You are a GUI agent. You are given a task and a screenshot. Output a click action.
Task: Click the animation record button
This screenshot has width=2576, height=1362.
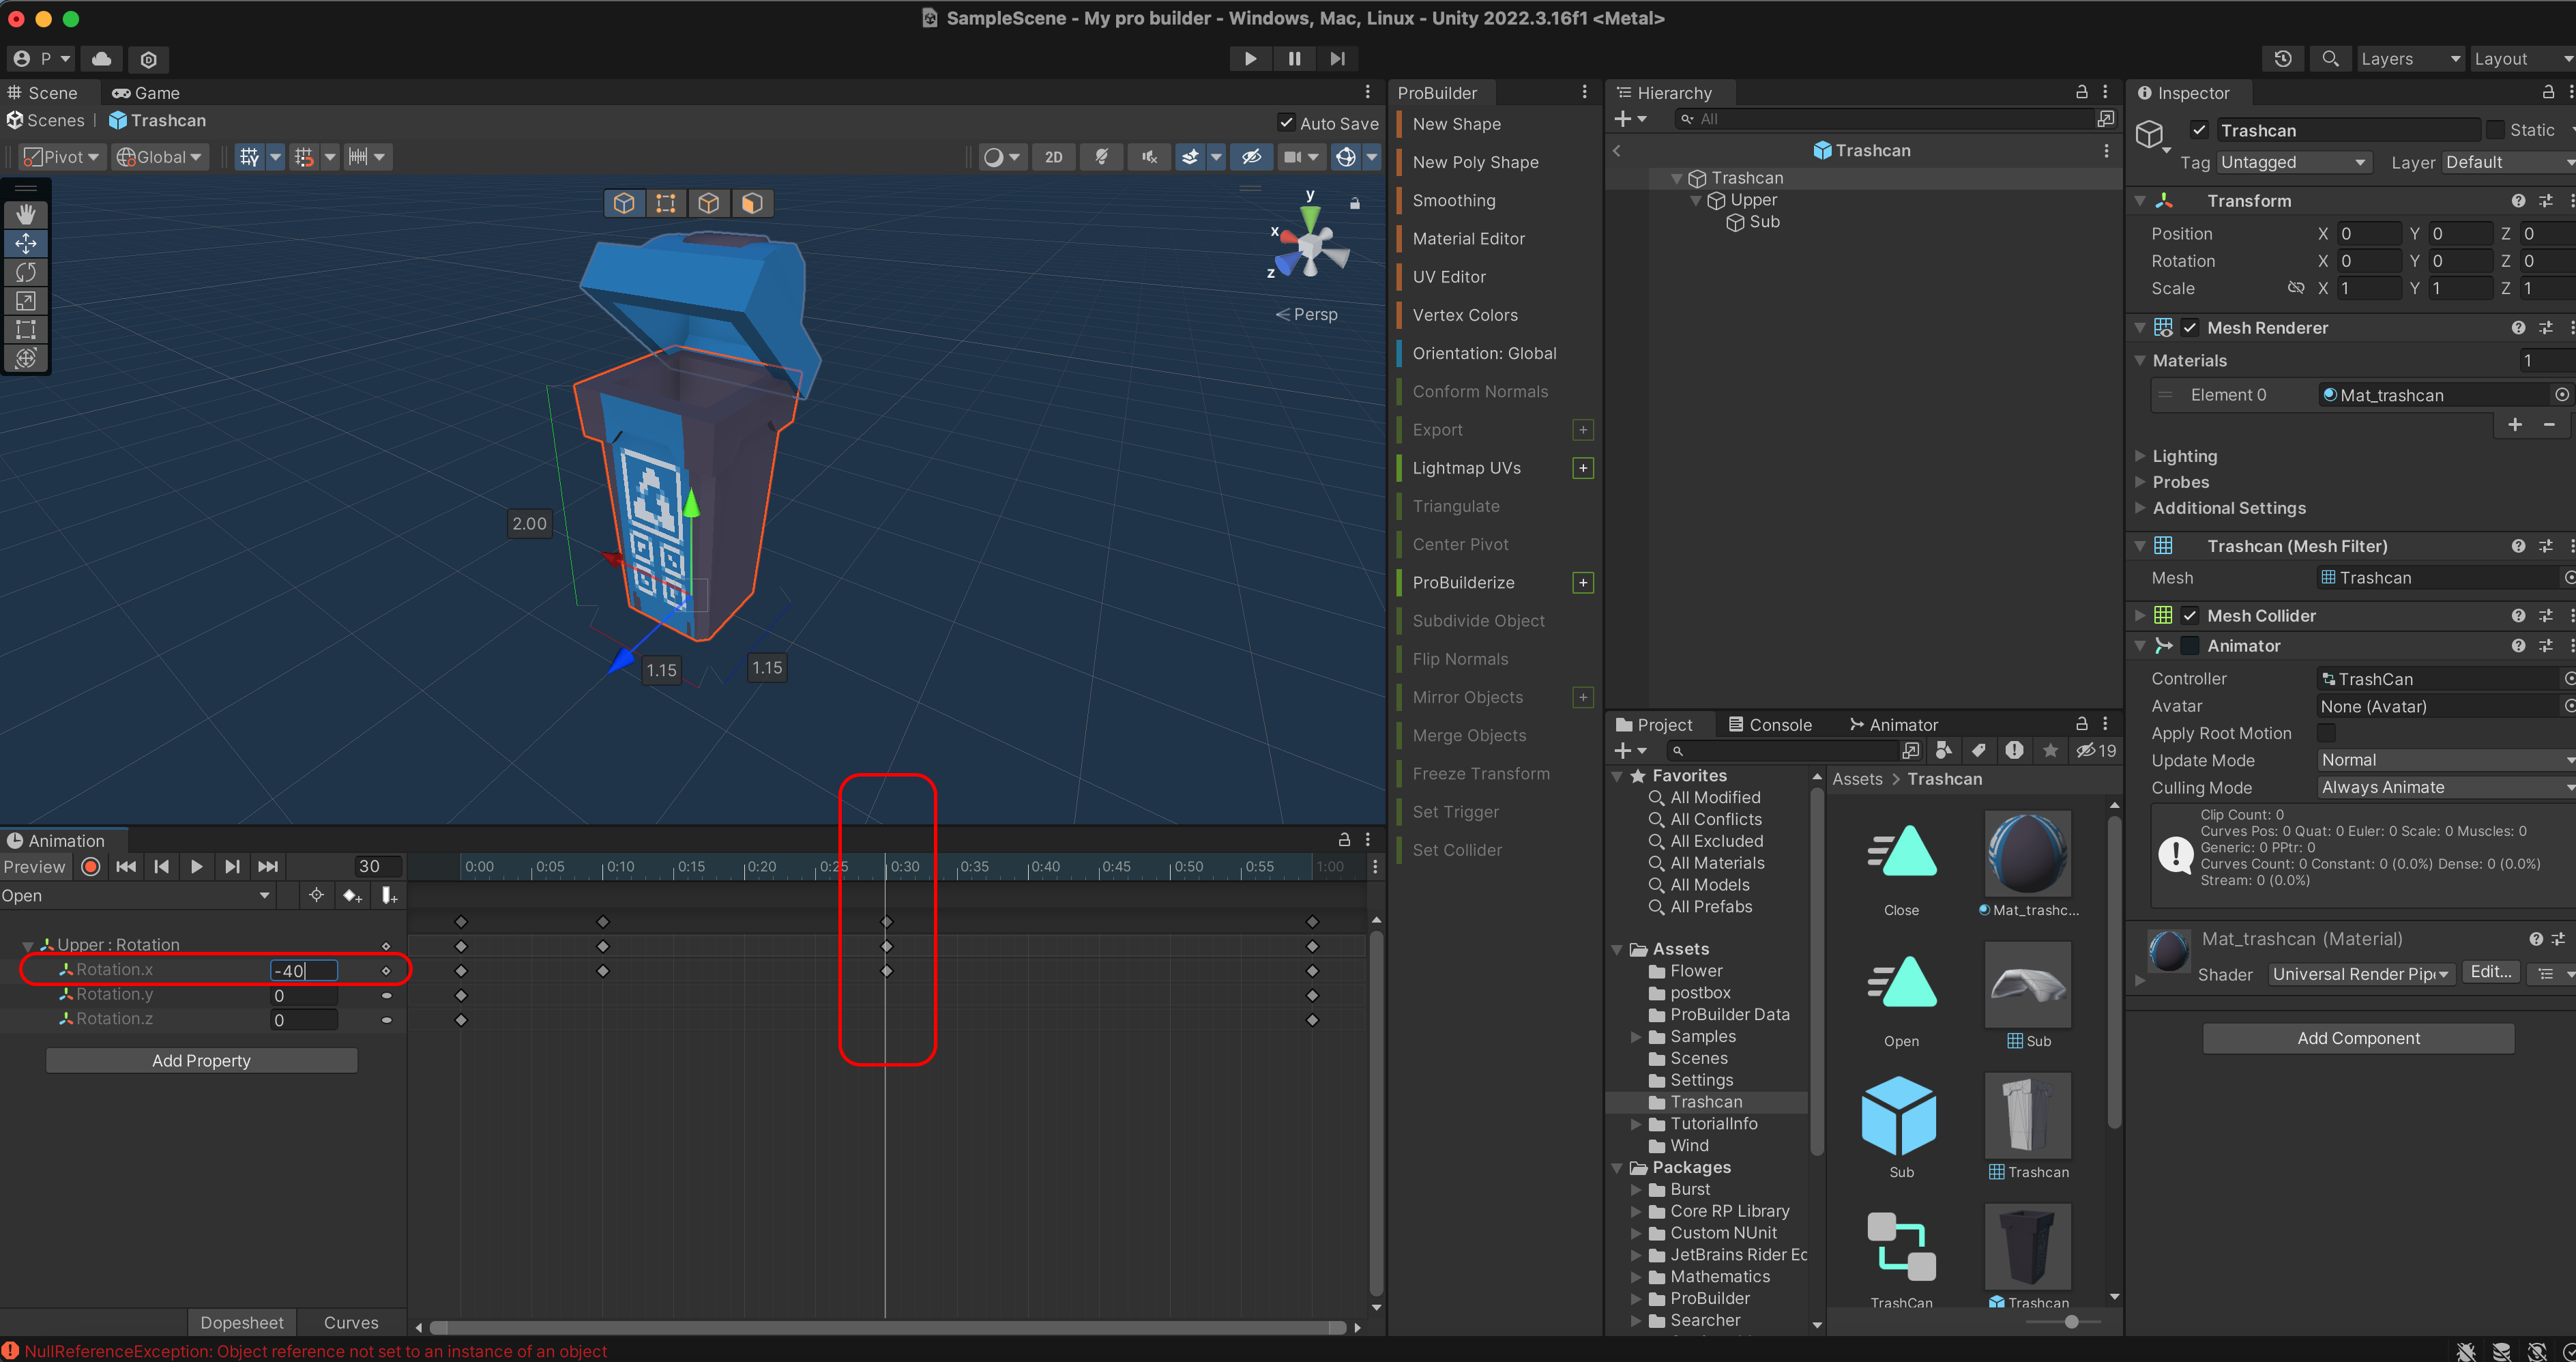[91, 867]
